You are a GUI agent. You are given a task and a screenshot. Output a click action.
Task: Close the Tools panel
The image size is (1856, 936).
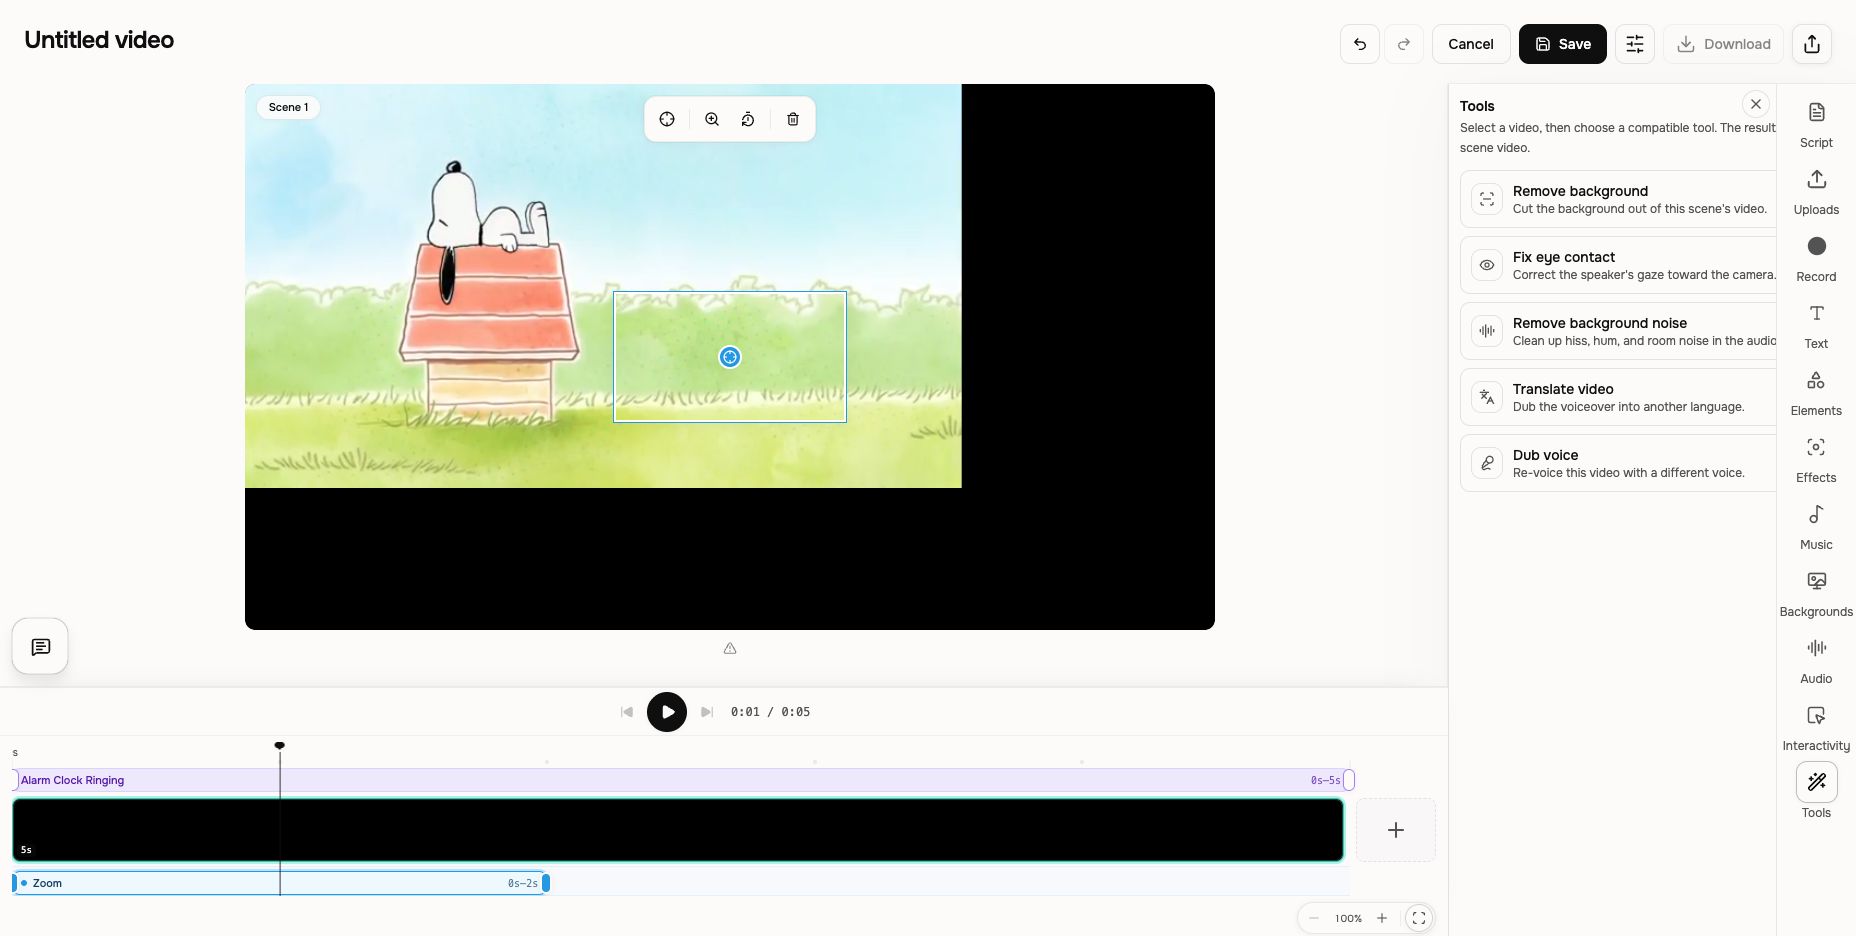point(1756,104)
